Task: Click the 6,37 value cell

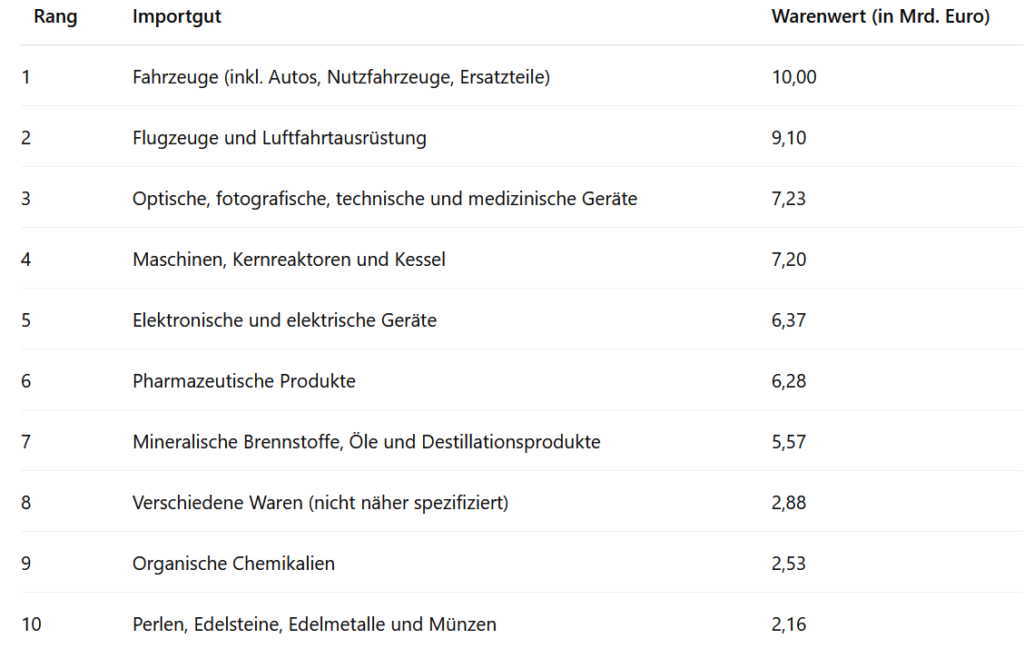Action: (x=789, y=321)
